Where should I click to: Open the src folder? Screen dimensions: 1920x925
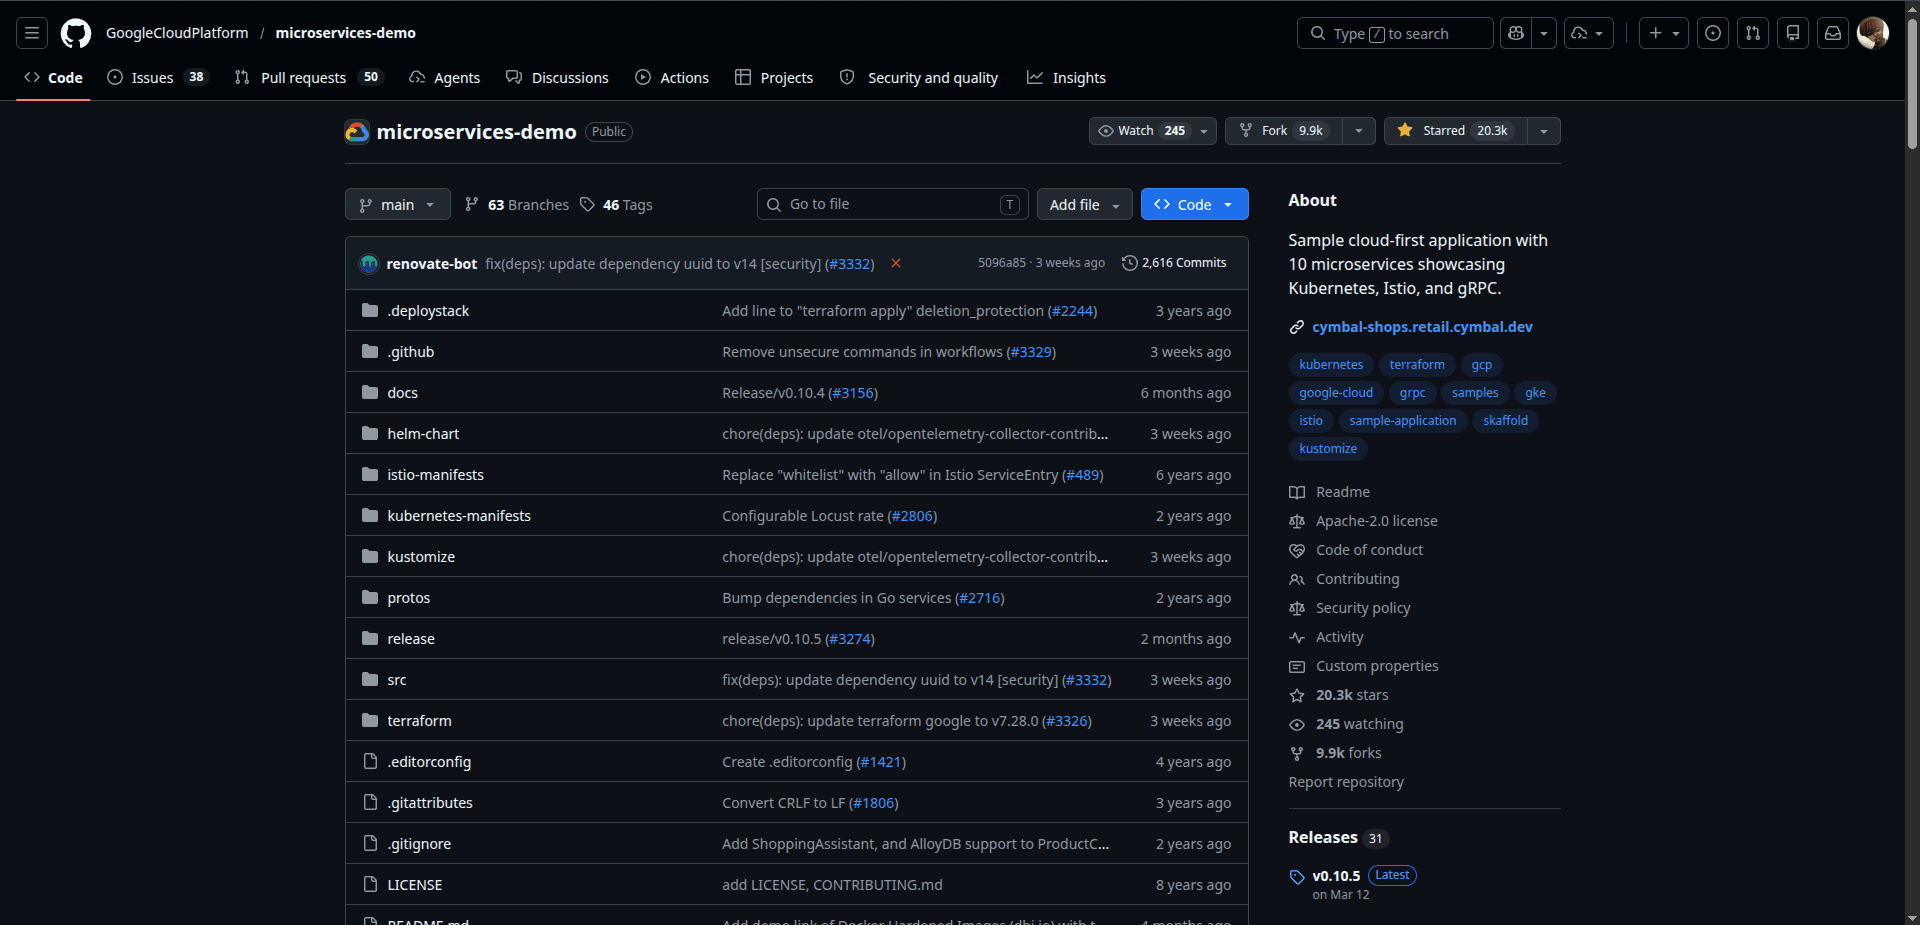397,680
